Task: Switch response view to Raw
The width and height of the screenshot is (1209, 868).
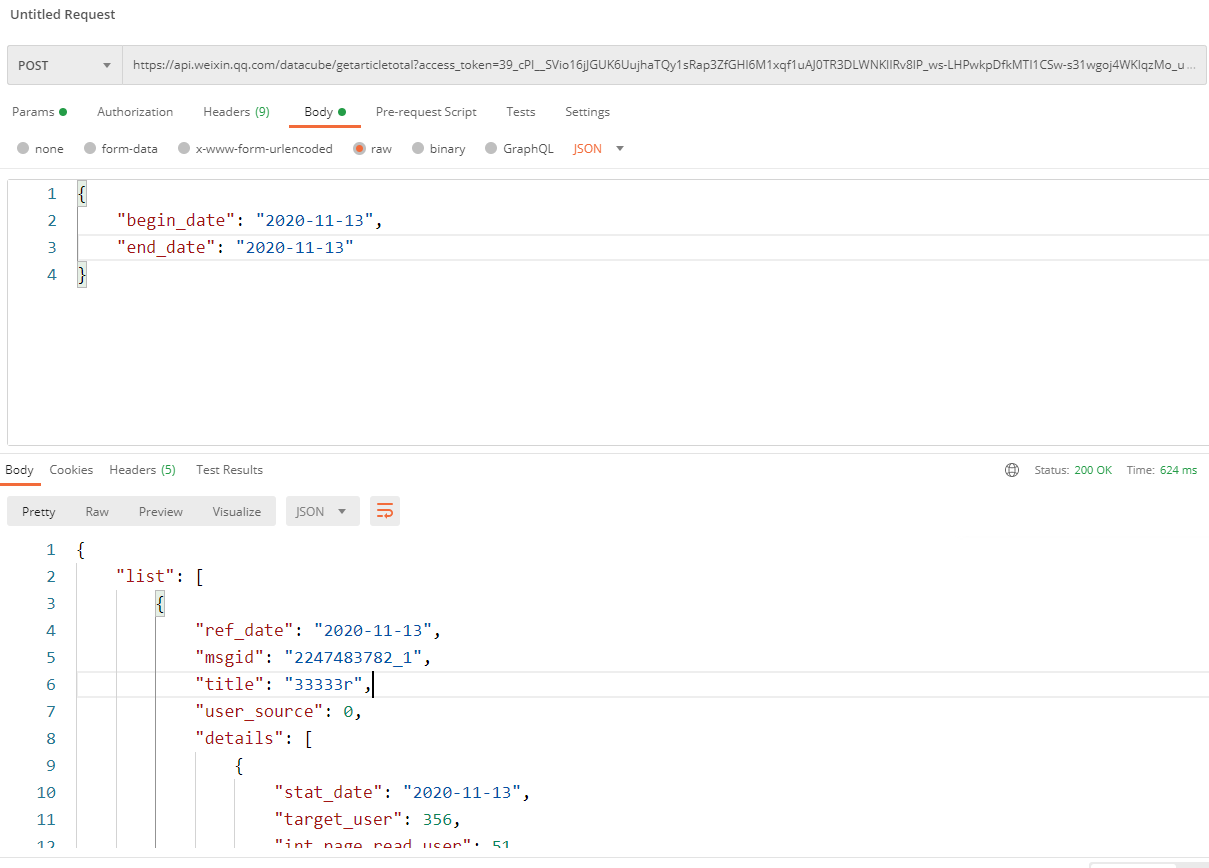Action: pyautogui.click(x=97, y=511)
